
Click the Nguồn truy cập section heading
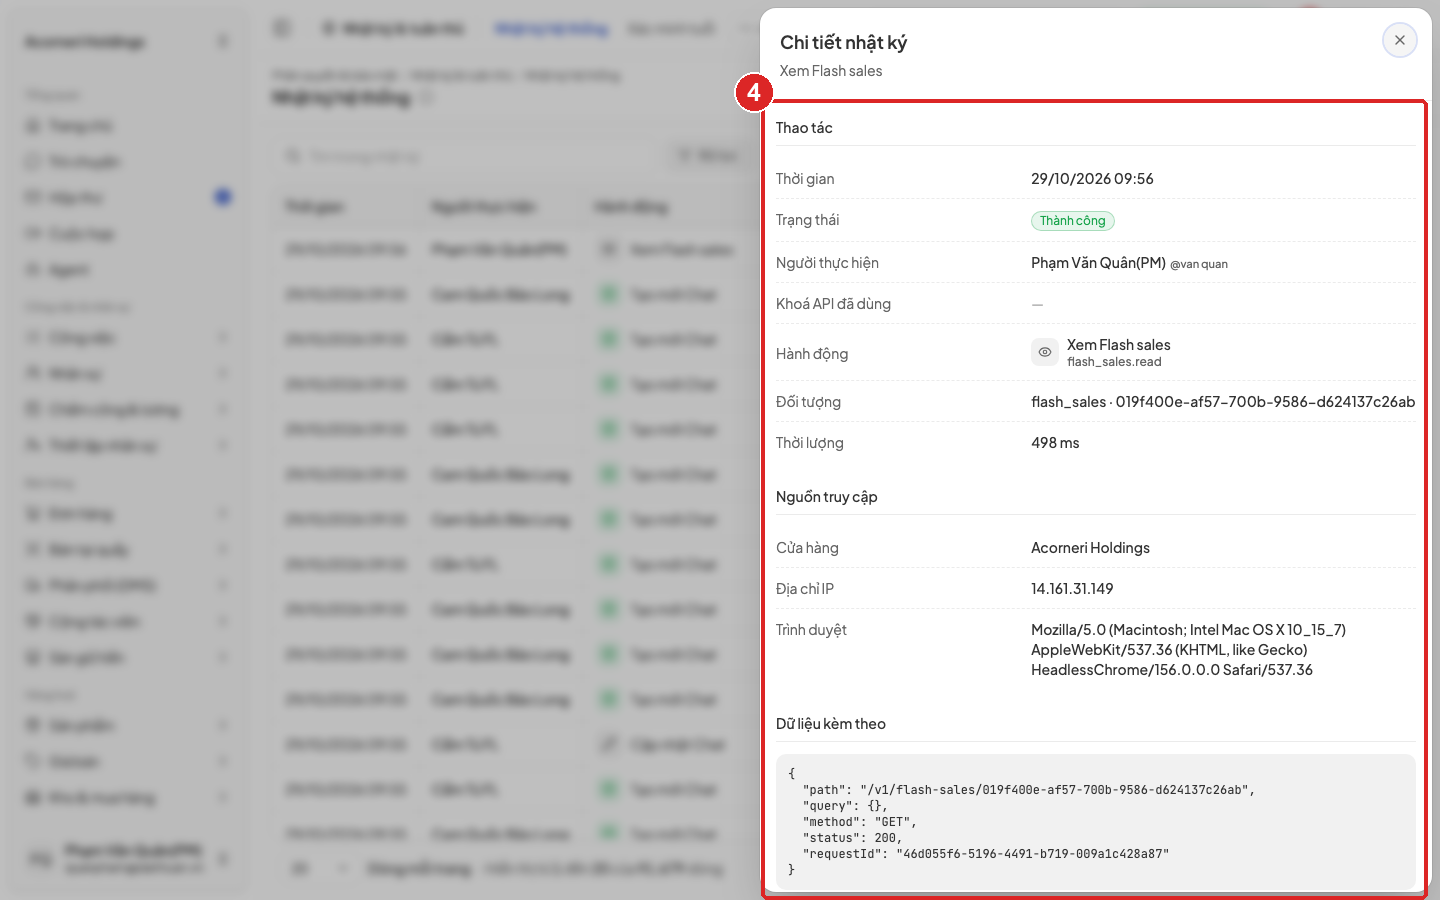point(826,497)
